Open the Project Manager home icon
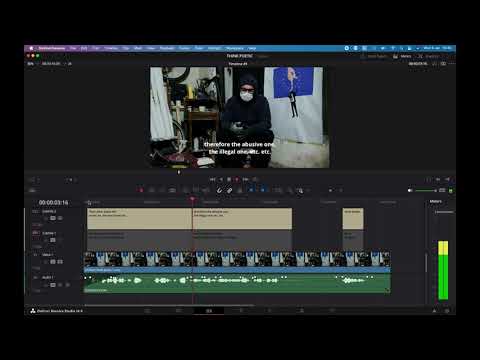The height and width of the screenshot is (360, 480). (434, 311)
